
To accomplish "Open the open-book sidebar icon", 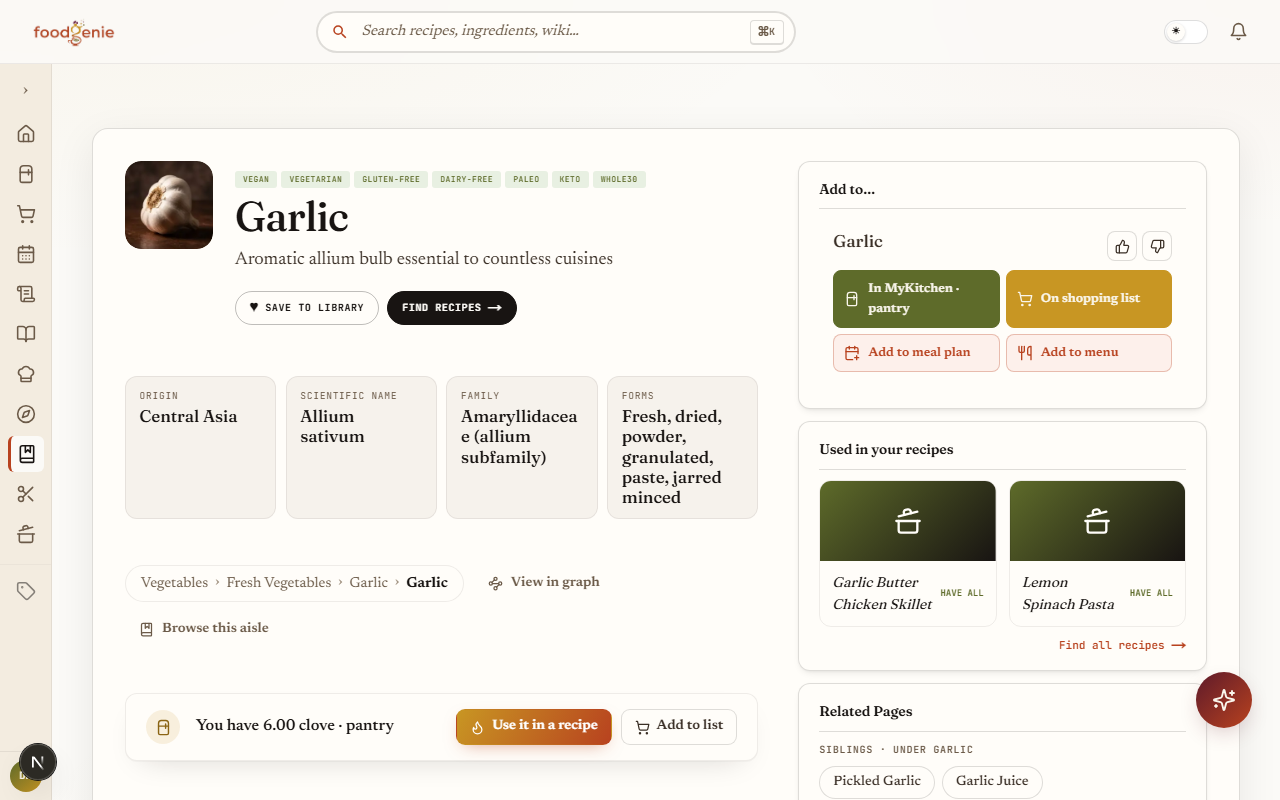I will [26, 334].
